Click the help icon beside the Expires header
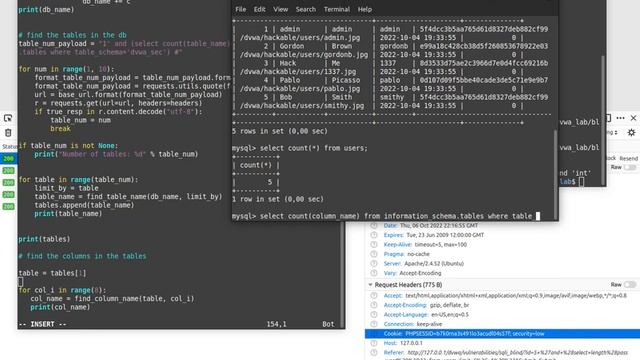This screenshot has width=640, height=360. (x=374, y=235)
